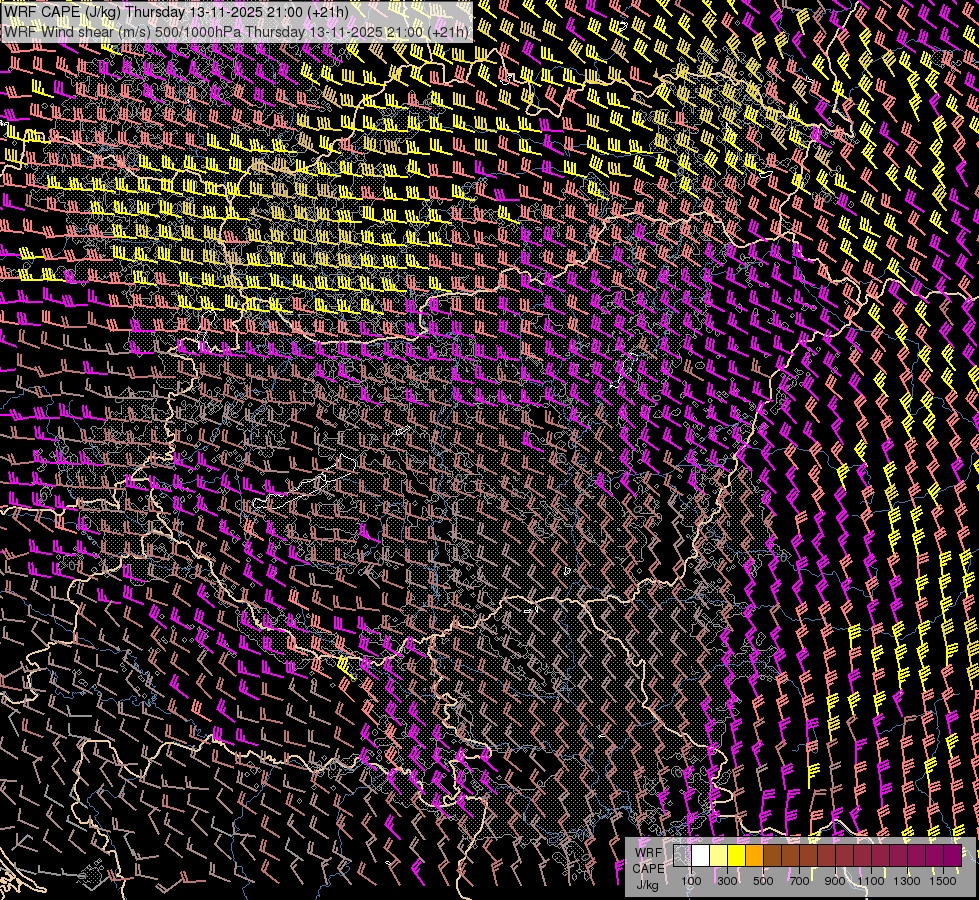Select the "WRF Wind shear (m/s)" header text

point(76,32)
